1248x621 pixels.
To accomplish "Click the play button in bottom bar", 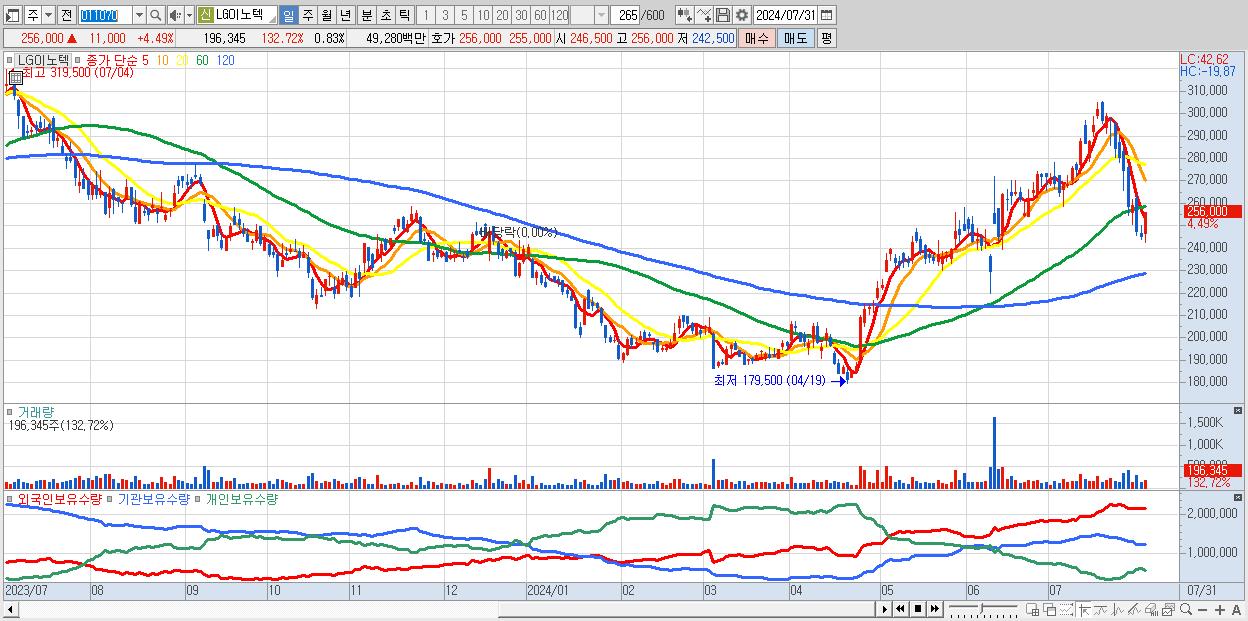I will (885, 609).
